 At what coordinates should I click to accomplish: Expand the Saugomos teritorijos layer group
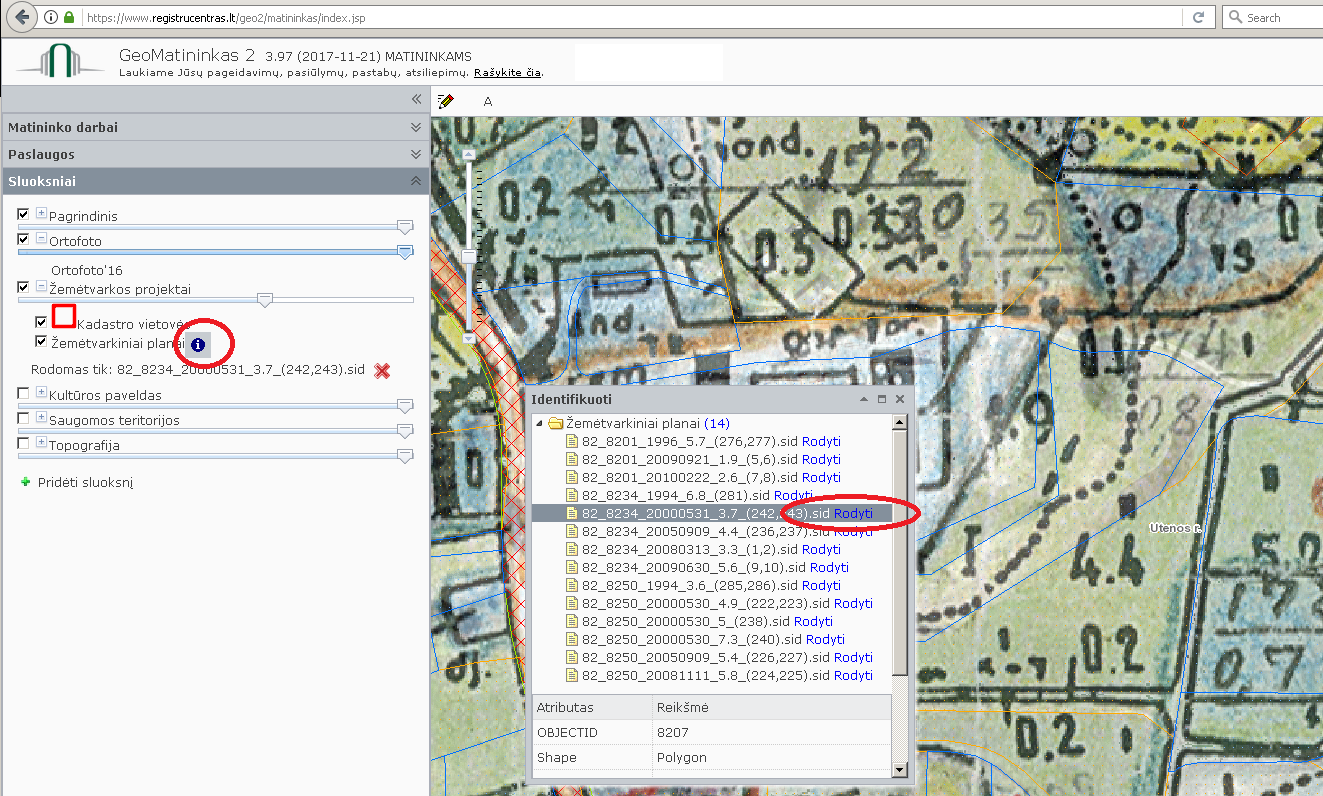(x=41, y=418)
